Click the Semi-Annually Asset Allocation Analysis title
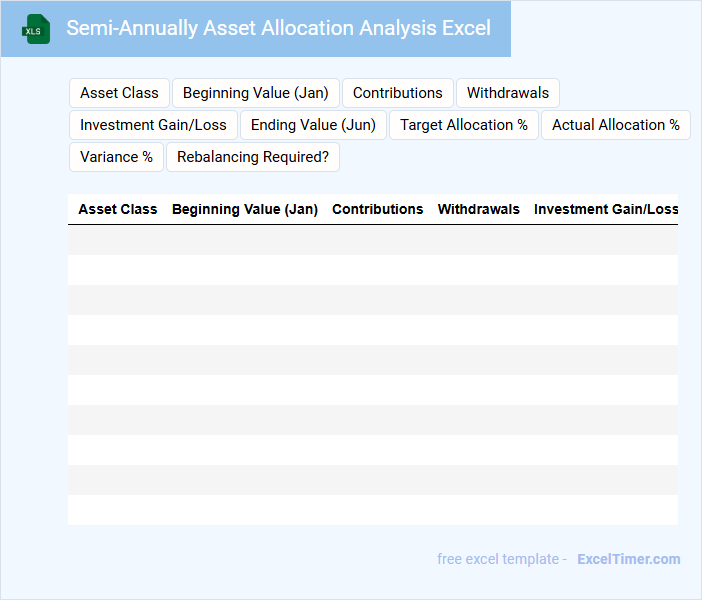This screenshot has height=600, width=702. [279, 28]
